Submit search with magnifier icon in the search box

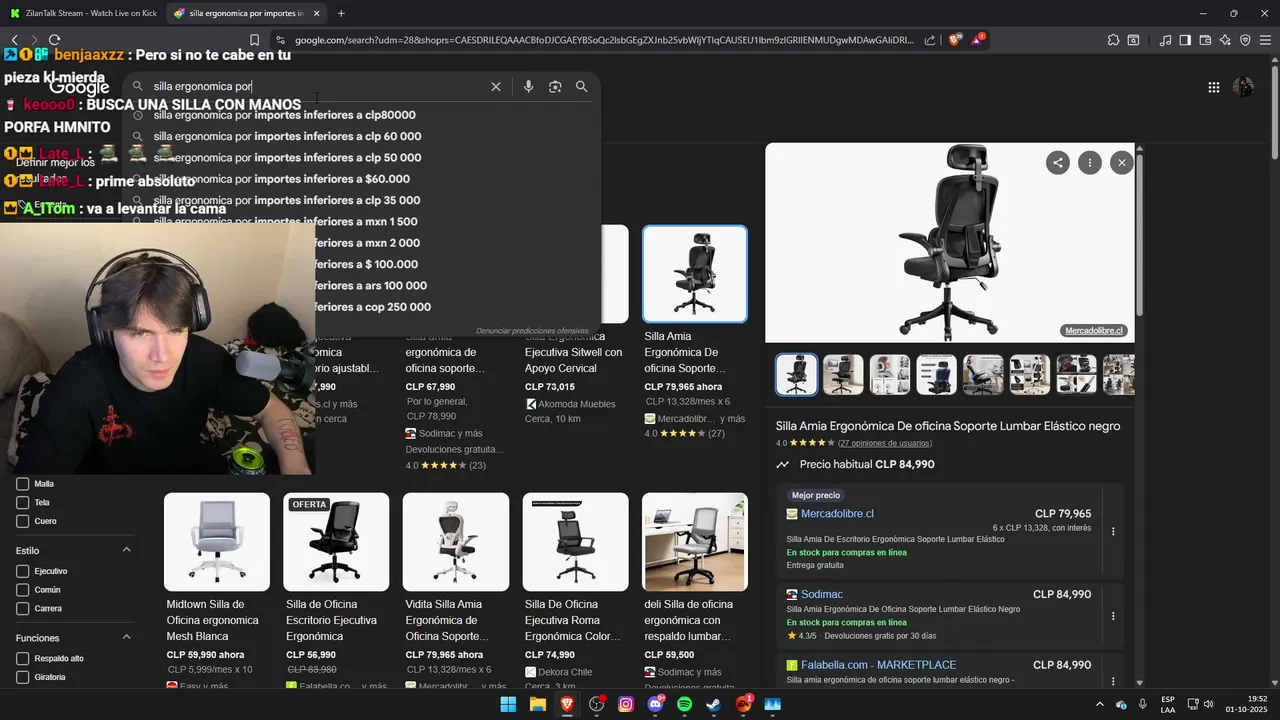(581, 87)
